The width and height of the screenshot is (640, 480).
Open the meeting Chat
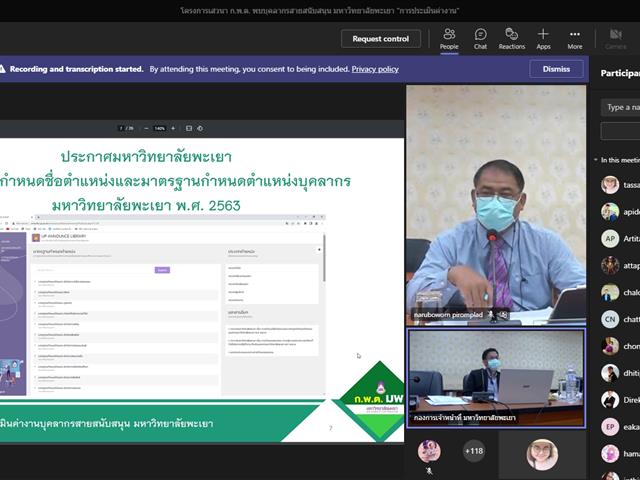(x=480, y=39)
